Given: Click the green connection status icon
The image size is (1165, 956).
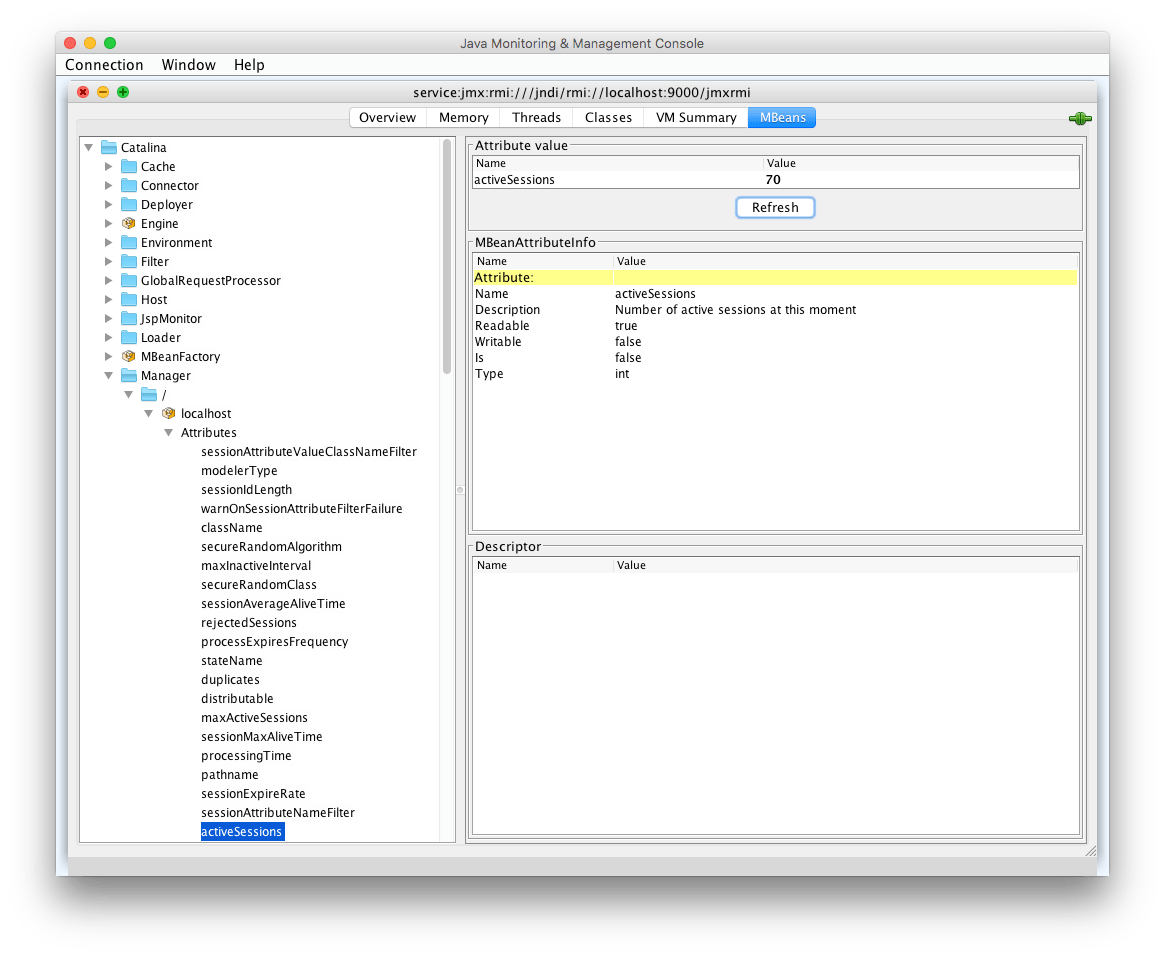Looking at the screenshot, I should tap(1080, 118).
